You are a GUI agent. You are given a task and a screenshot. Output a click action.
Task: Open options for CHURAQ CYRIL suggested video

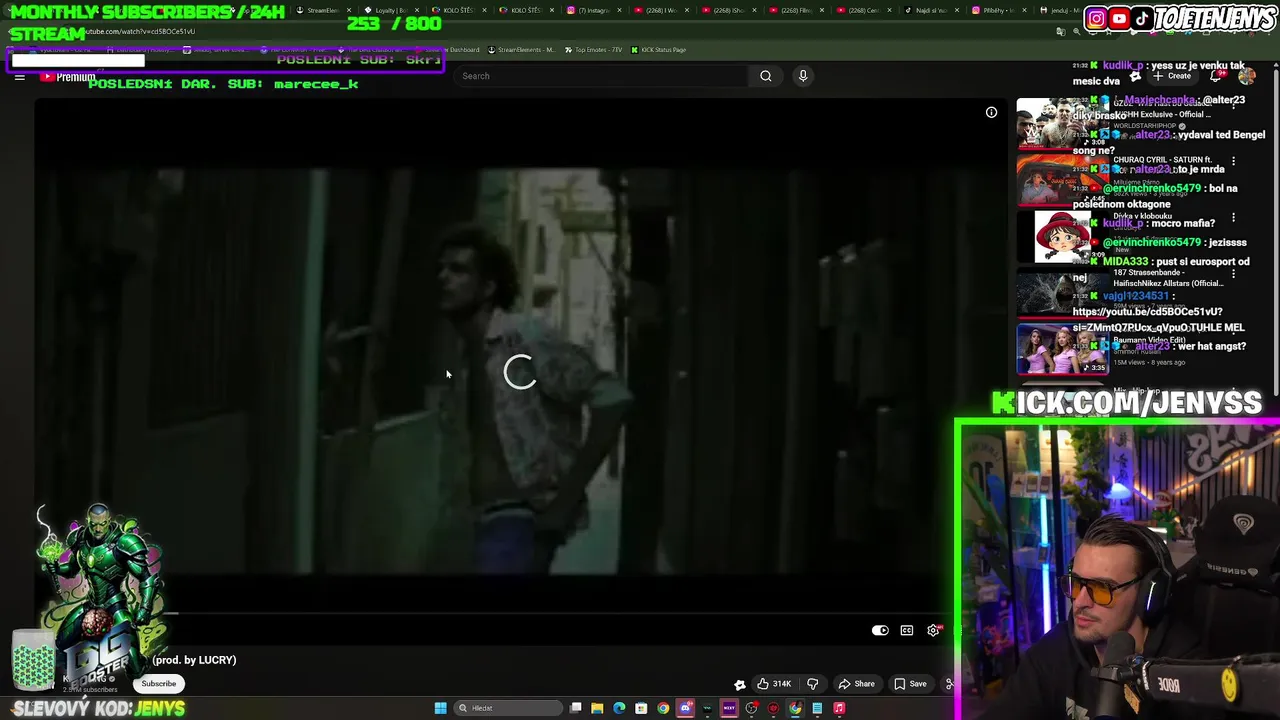coord(1233,161)
